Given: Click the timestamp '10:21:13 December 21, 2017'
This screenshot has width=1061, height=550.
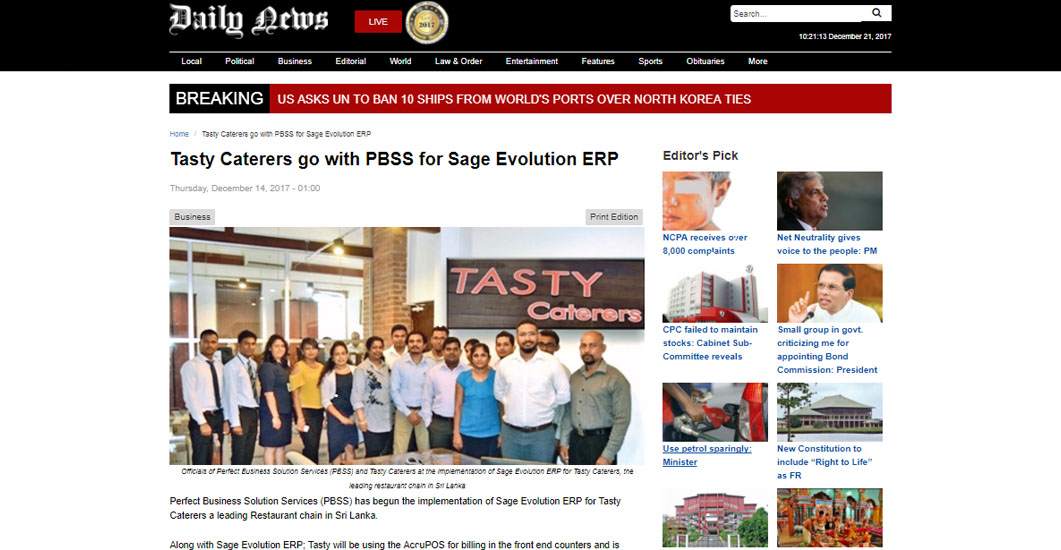Looking at the screenshot, I should click(x=844, y=37).
